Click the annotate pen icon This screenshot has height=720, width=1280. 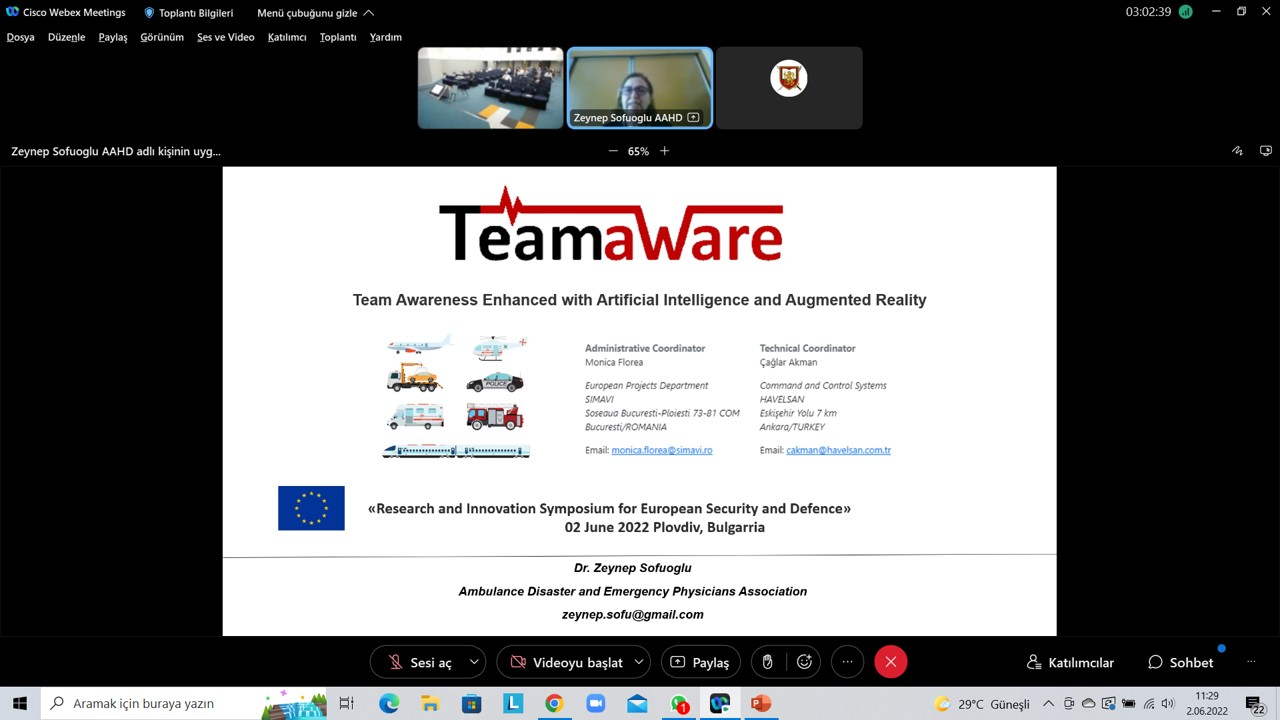coord(1237,151)
